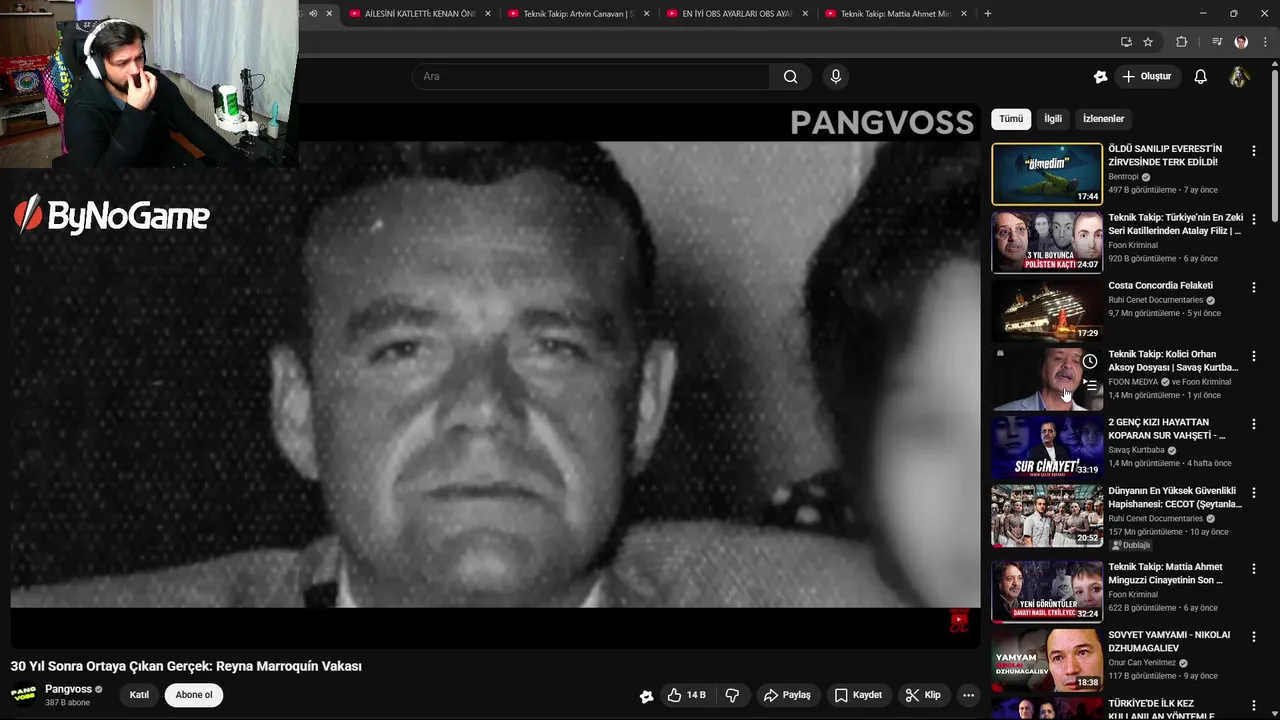
Task: Open a new browser tab
Action: 988,13
